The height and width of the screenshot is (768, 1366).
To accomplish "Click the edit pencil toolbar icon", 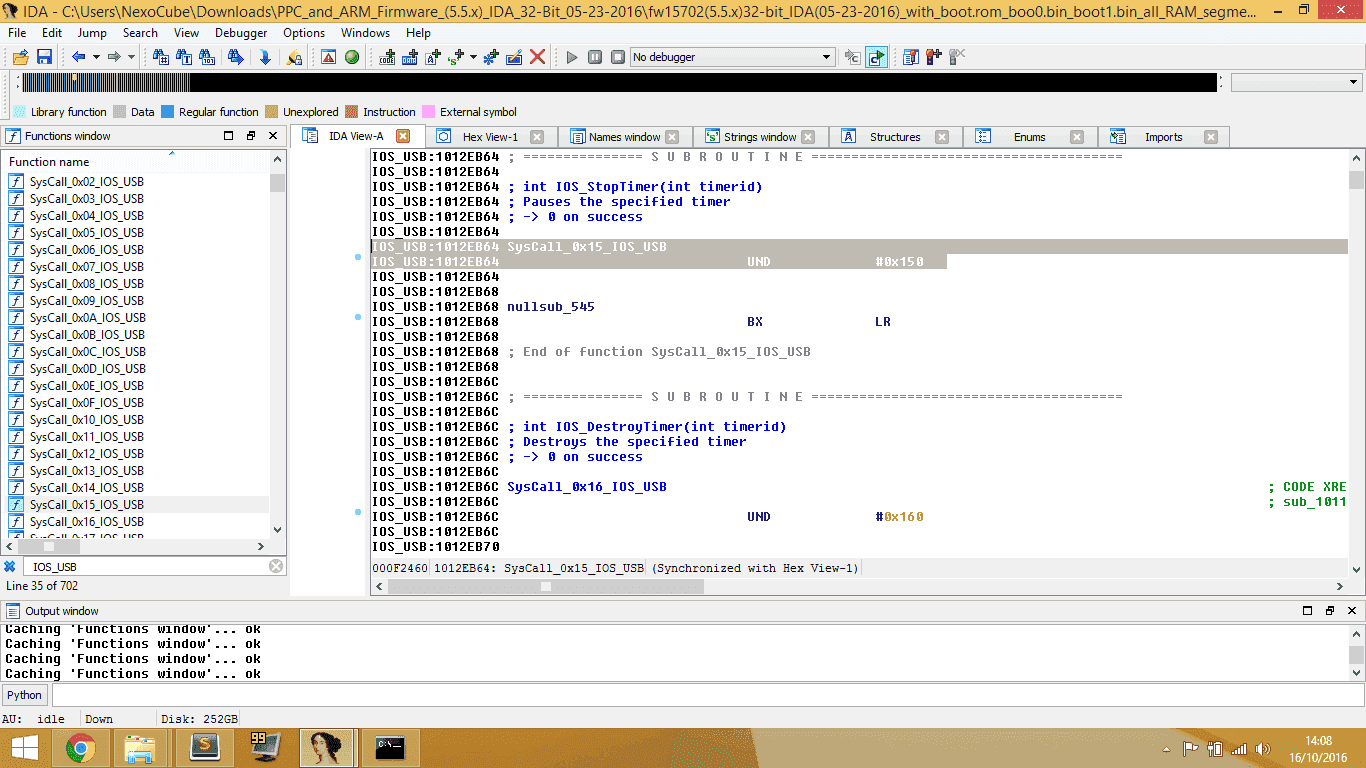I will click(514, 57).
